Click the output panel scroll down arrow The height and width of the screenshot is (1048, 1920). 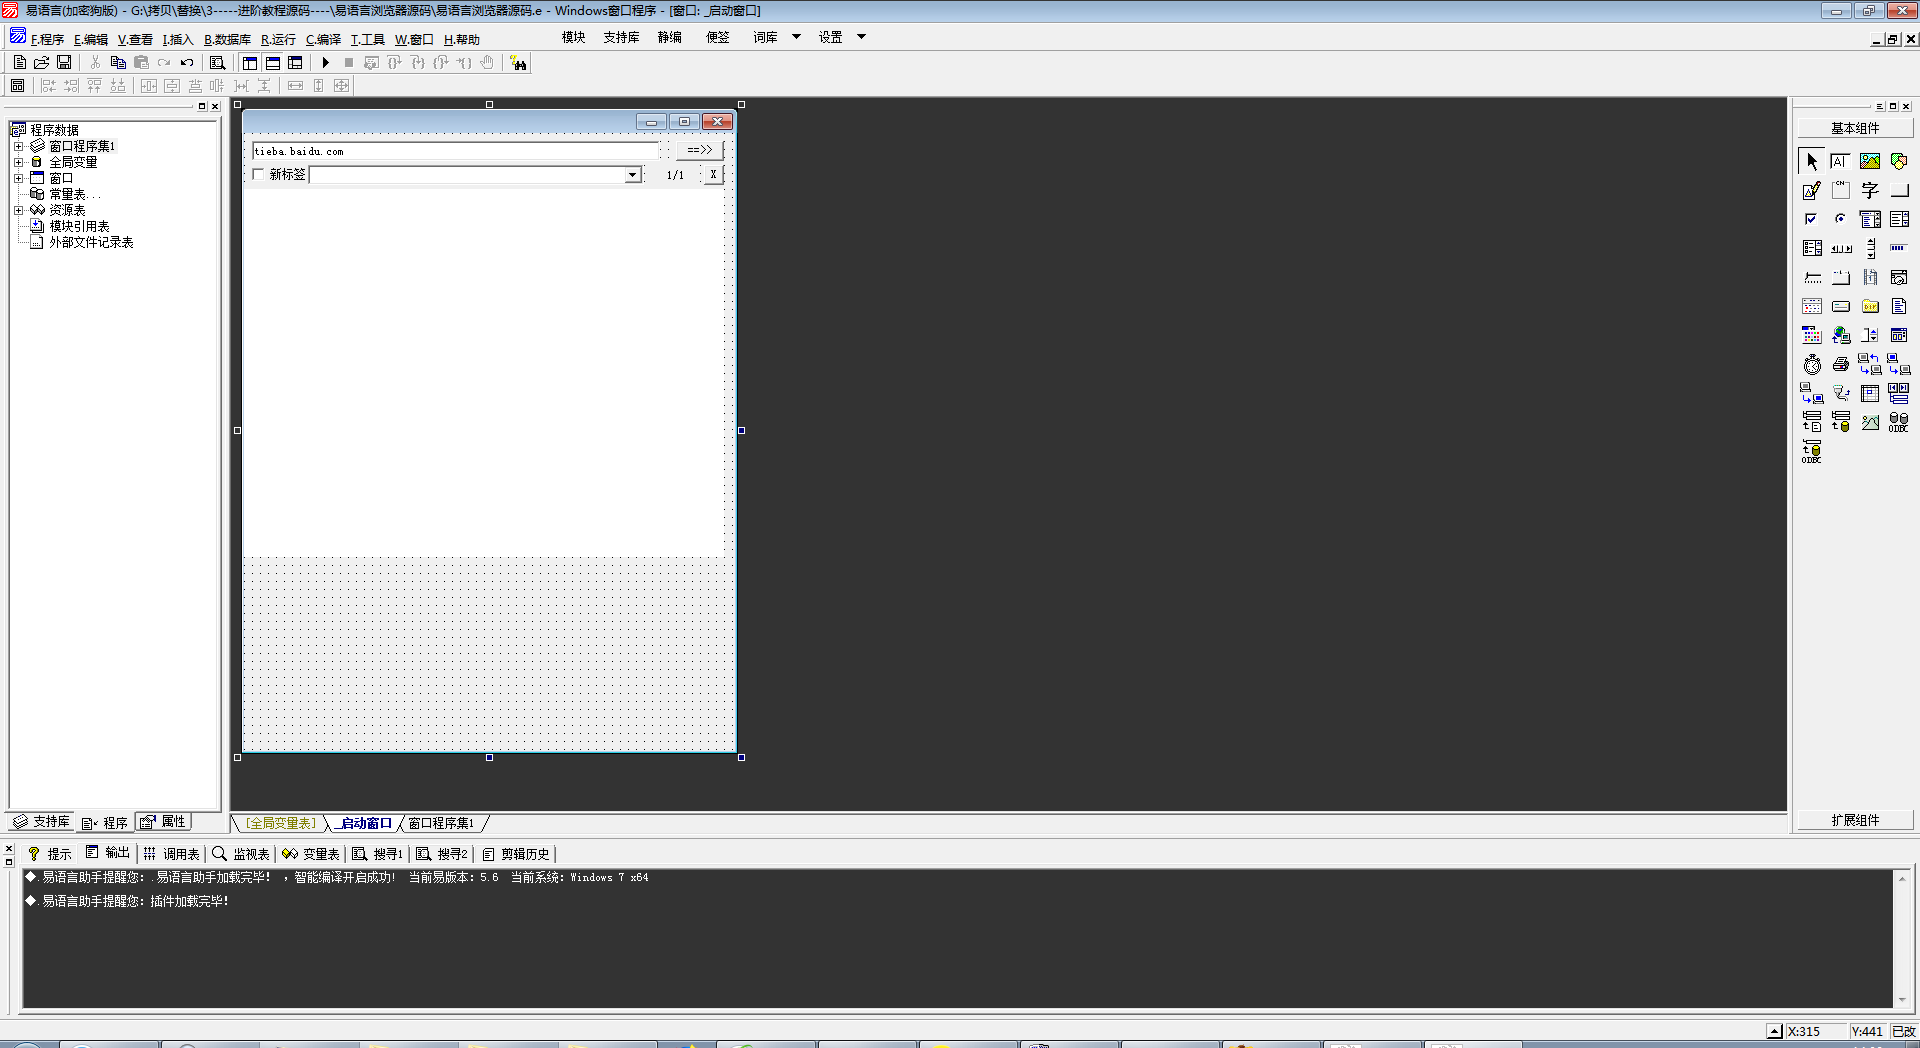click(1901, 1000)
